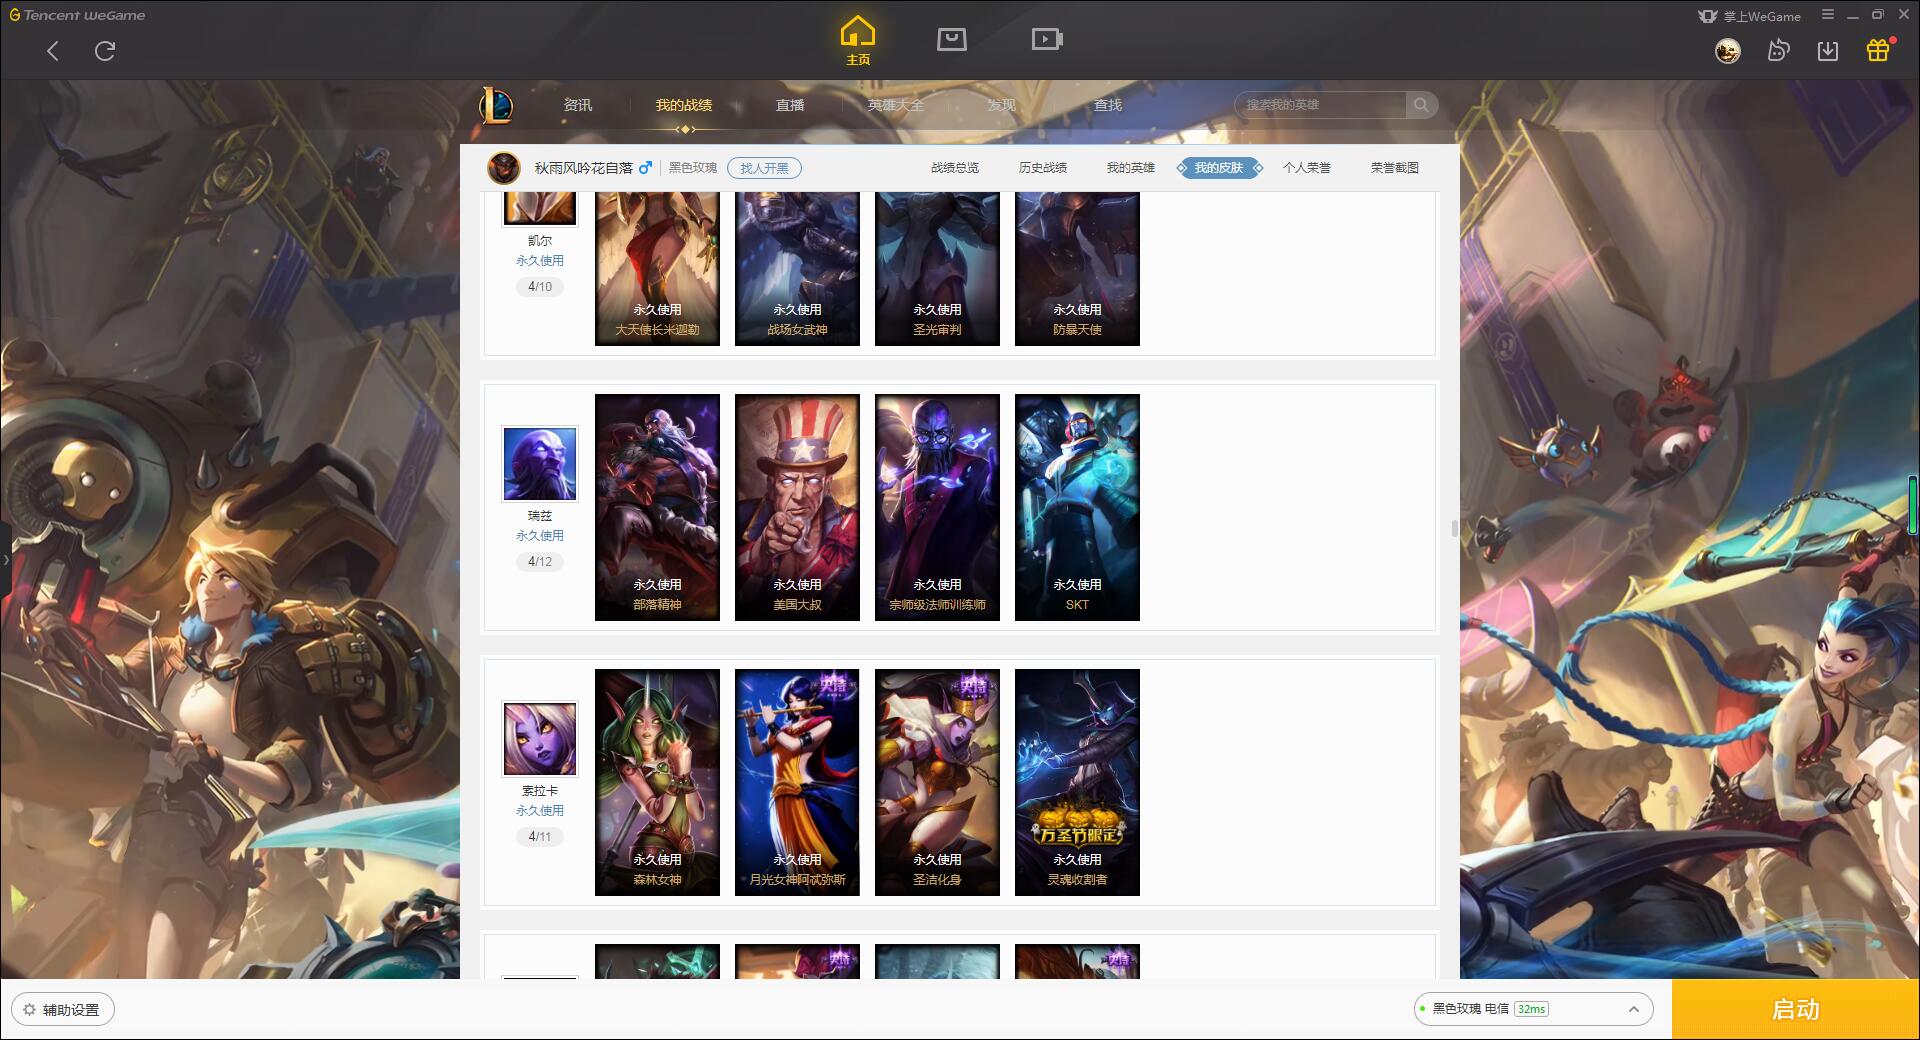Viewport: 1920px width, 1040px height.
Task: Click the 辅助设置 gear button
Action: (x=62, y=1010)
